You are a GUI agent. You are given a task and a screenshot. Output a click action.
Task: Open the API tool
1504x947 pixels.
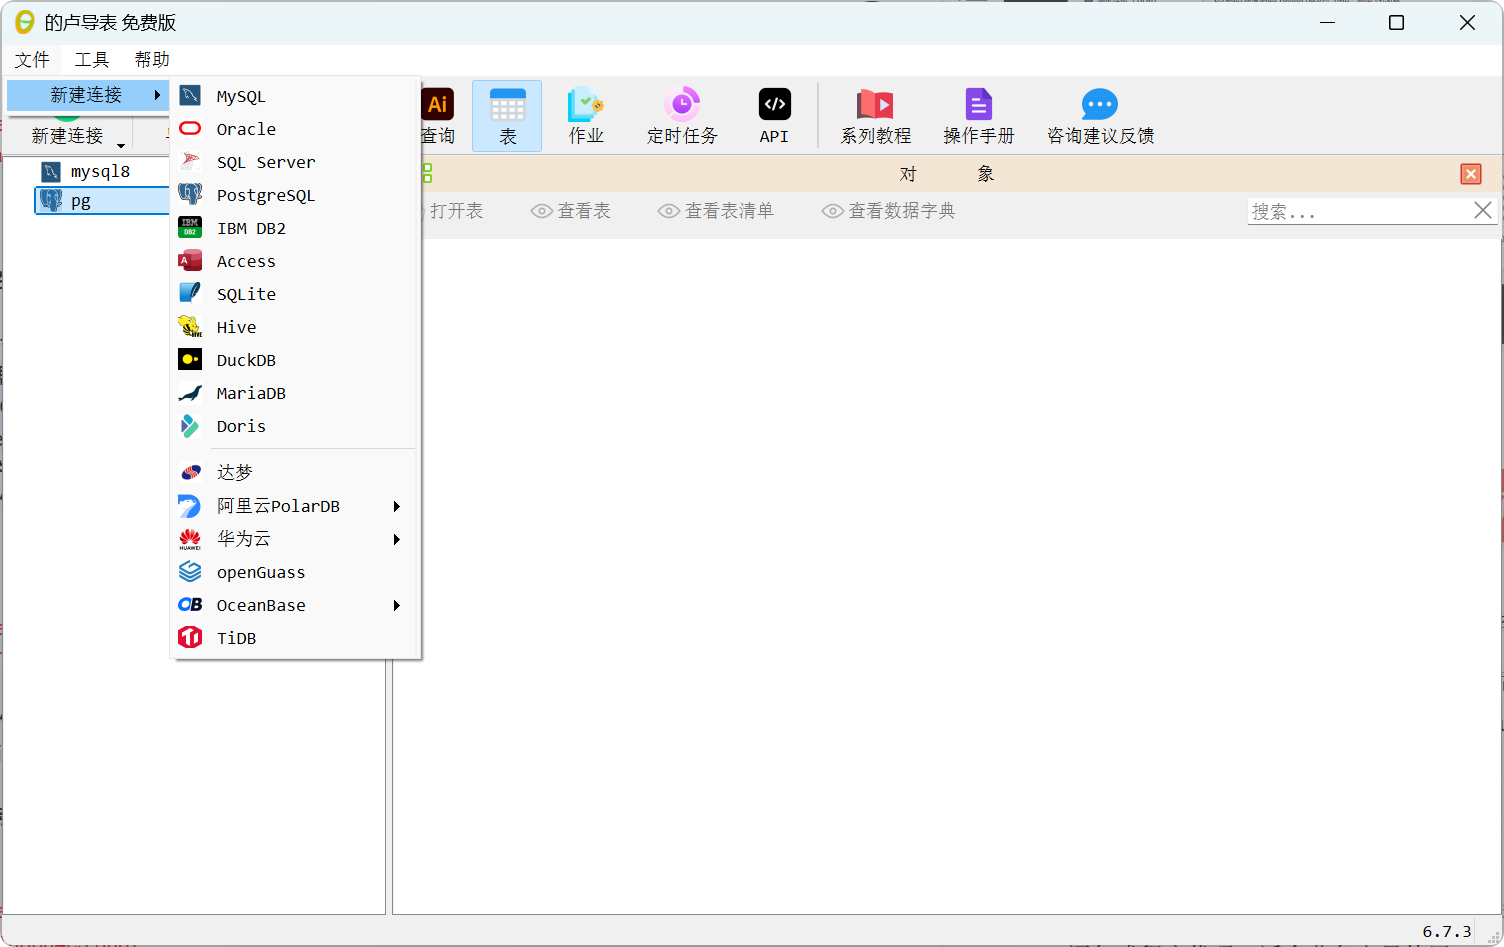click(x=774, y=116)
